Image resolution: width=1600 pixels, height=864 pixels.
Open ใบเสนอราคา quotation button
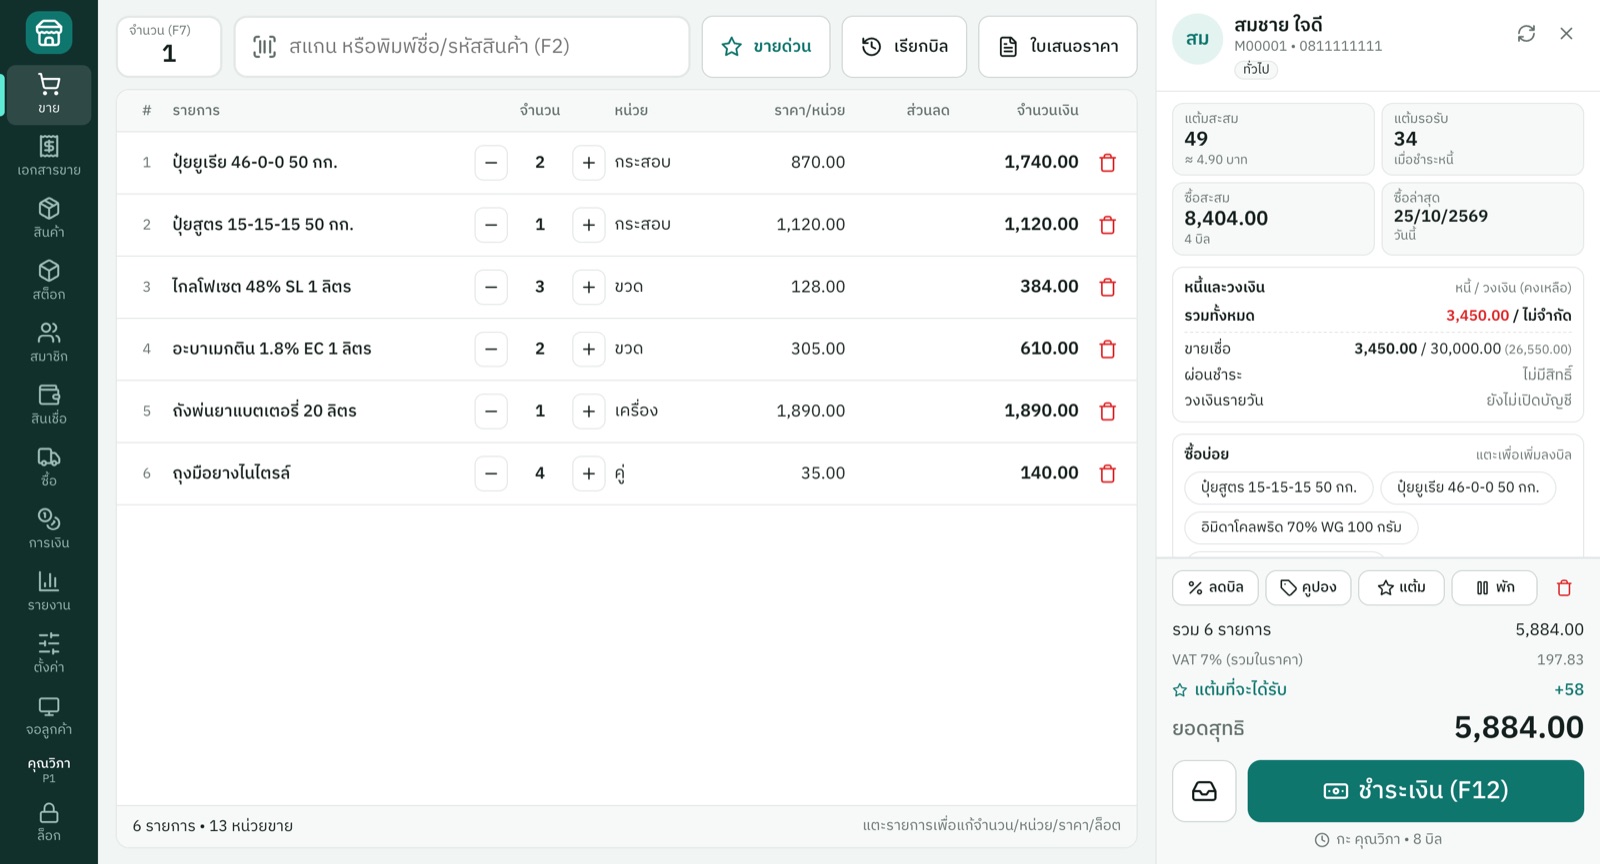1058,46
